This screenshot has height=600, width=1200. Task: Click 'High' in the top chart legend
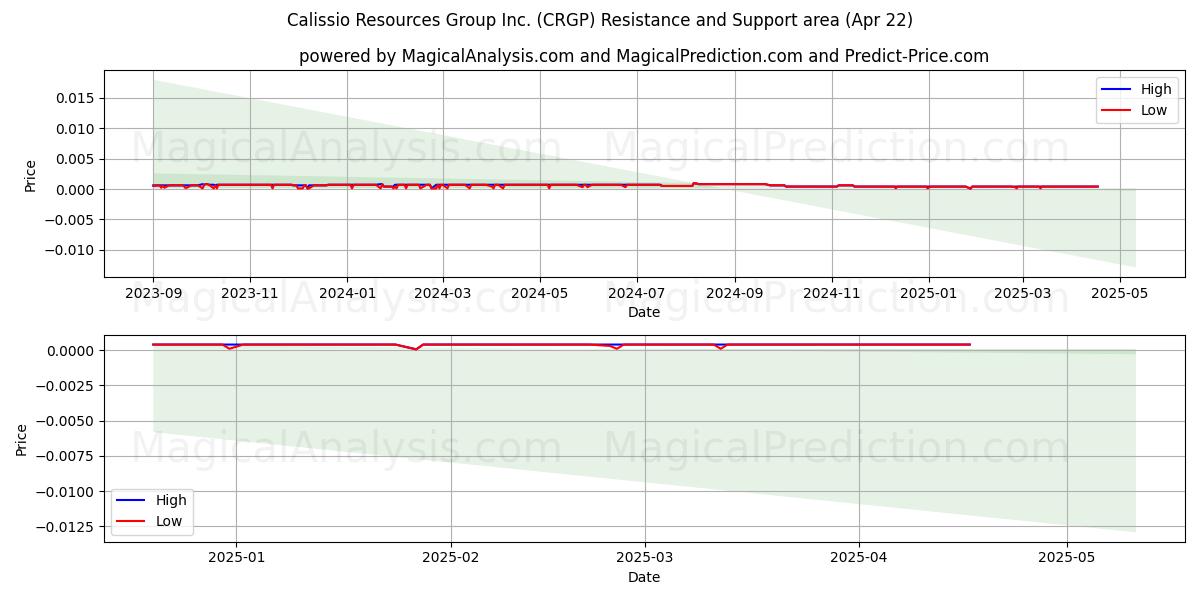(x=1156, y=89)
